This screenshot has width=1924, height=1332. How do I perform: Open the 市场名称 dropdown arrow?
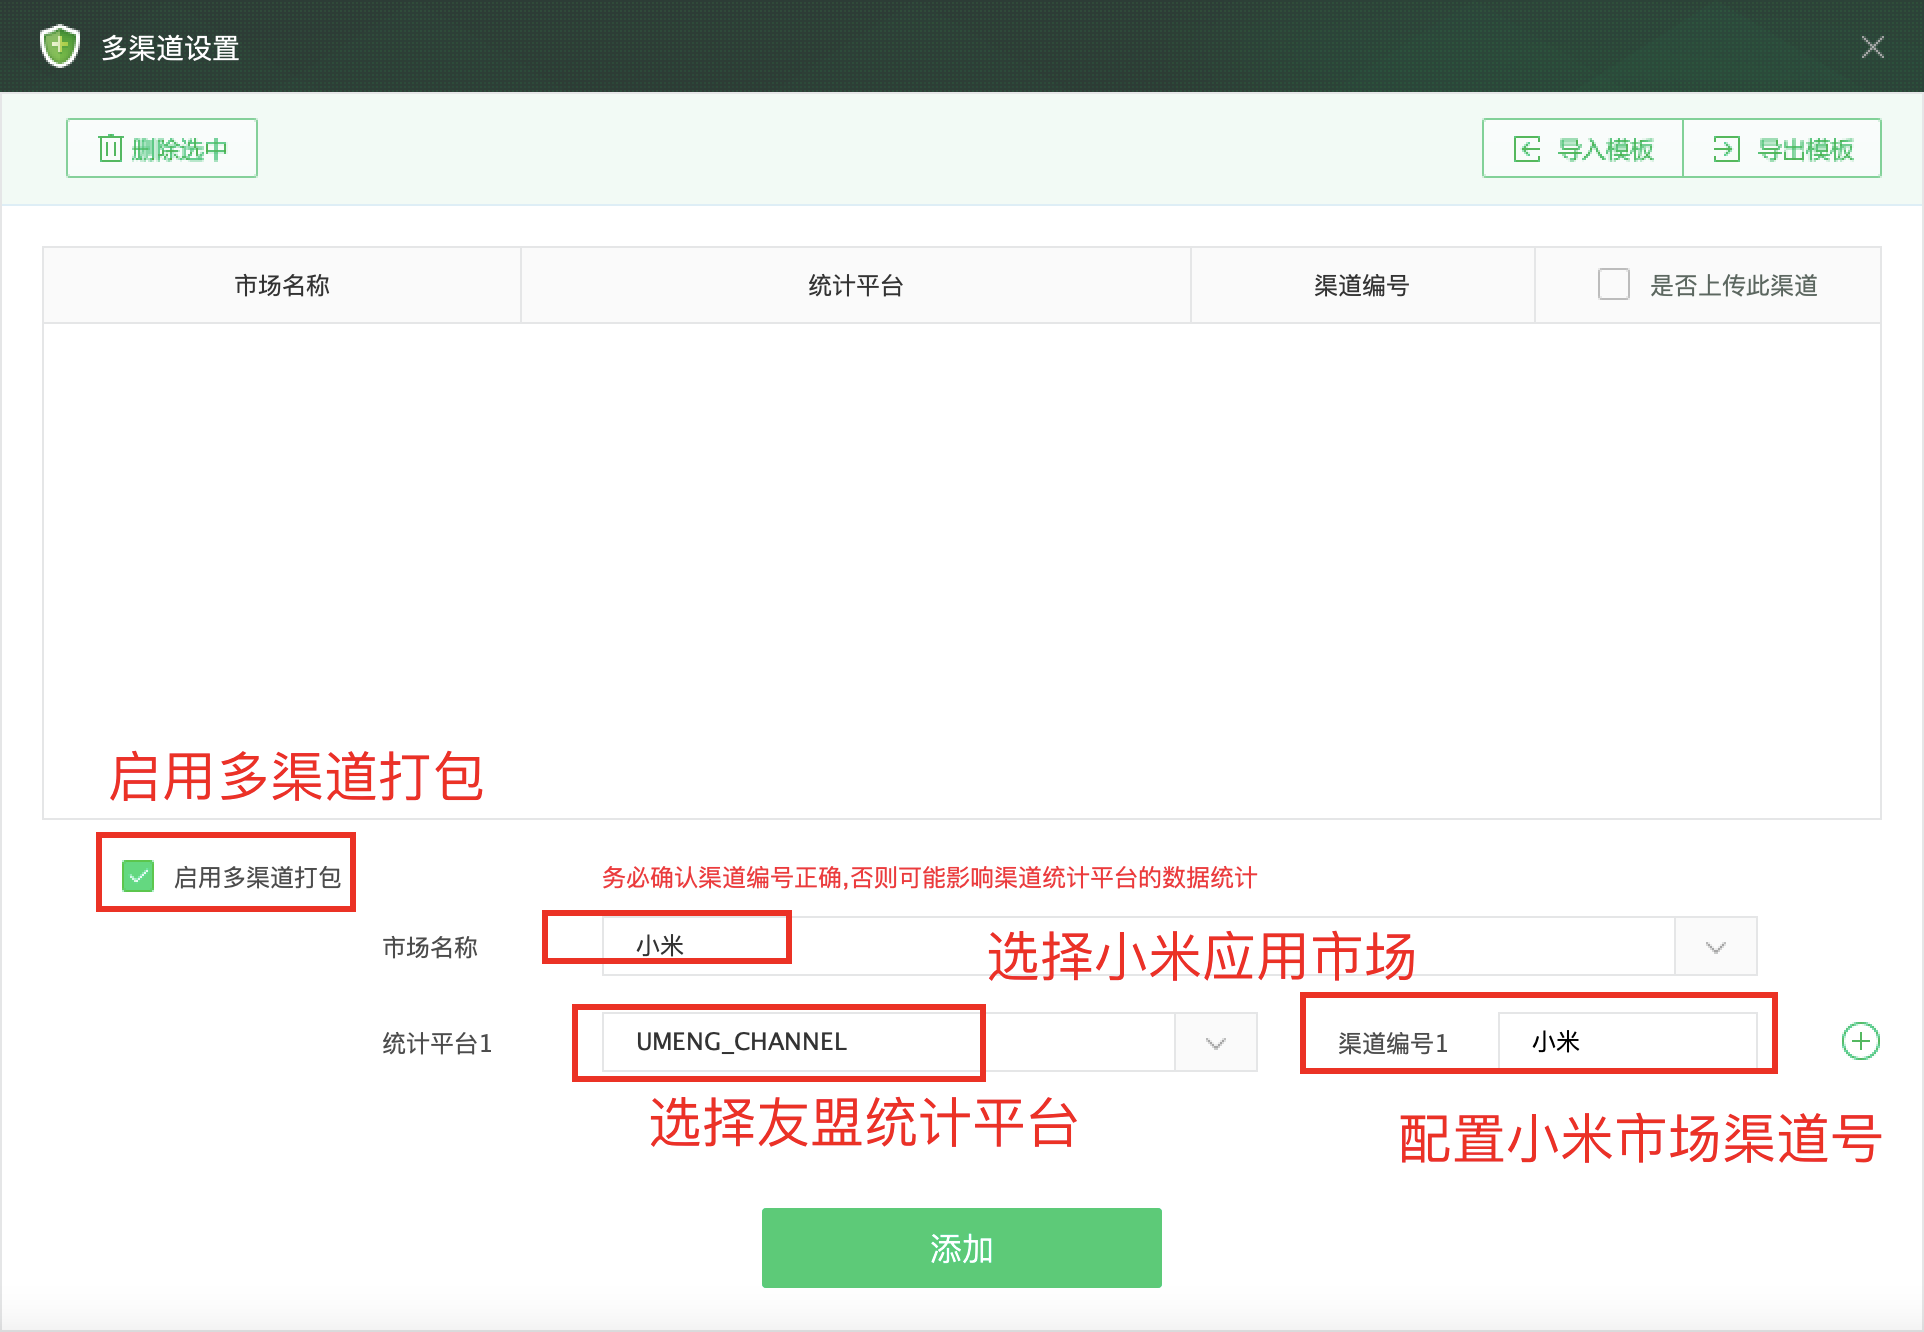1715,946
